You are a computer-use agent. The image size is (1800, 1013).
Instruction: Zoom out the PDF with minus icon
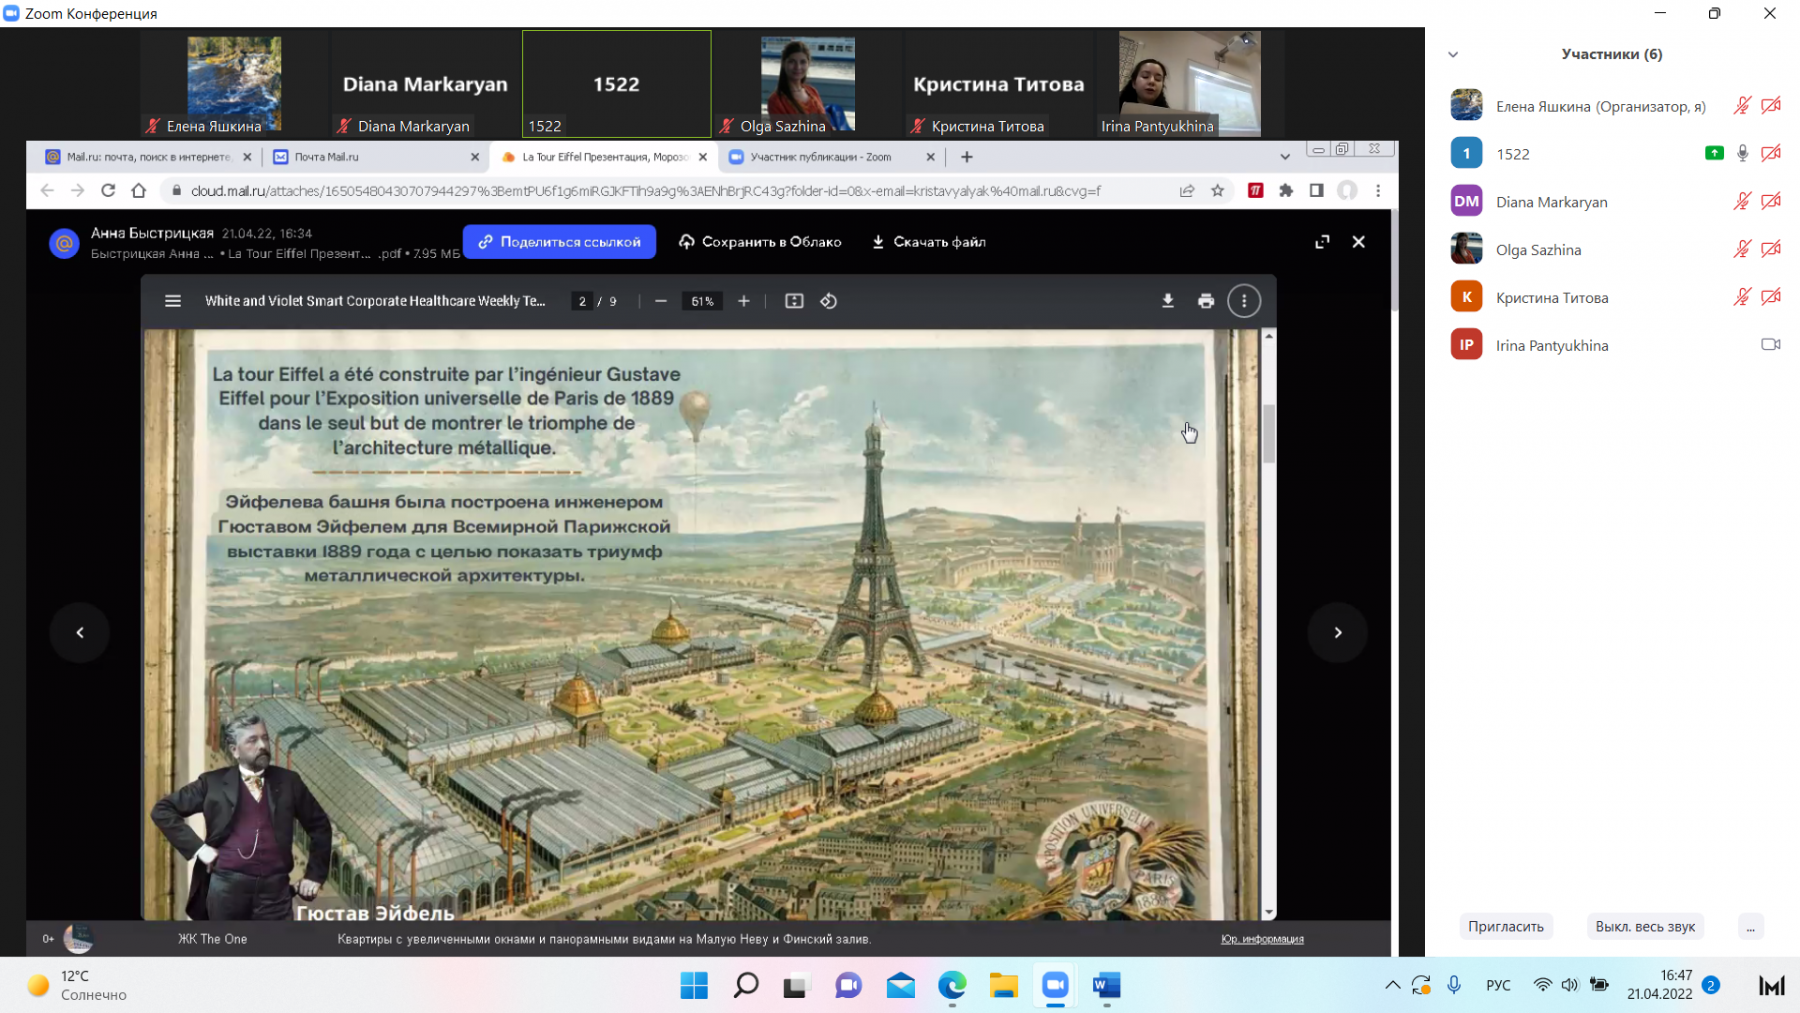click(x=661, y=301)
